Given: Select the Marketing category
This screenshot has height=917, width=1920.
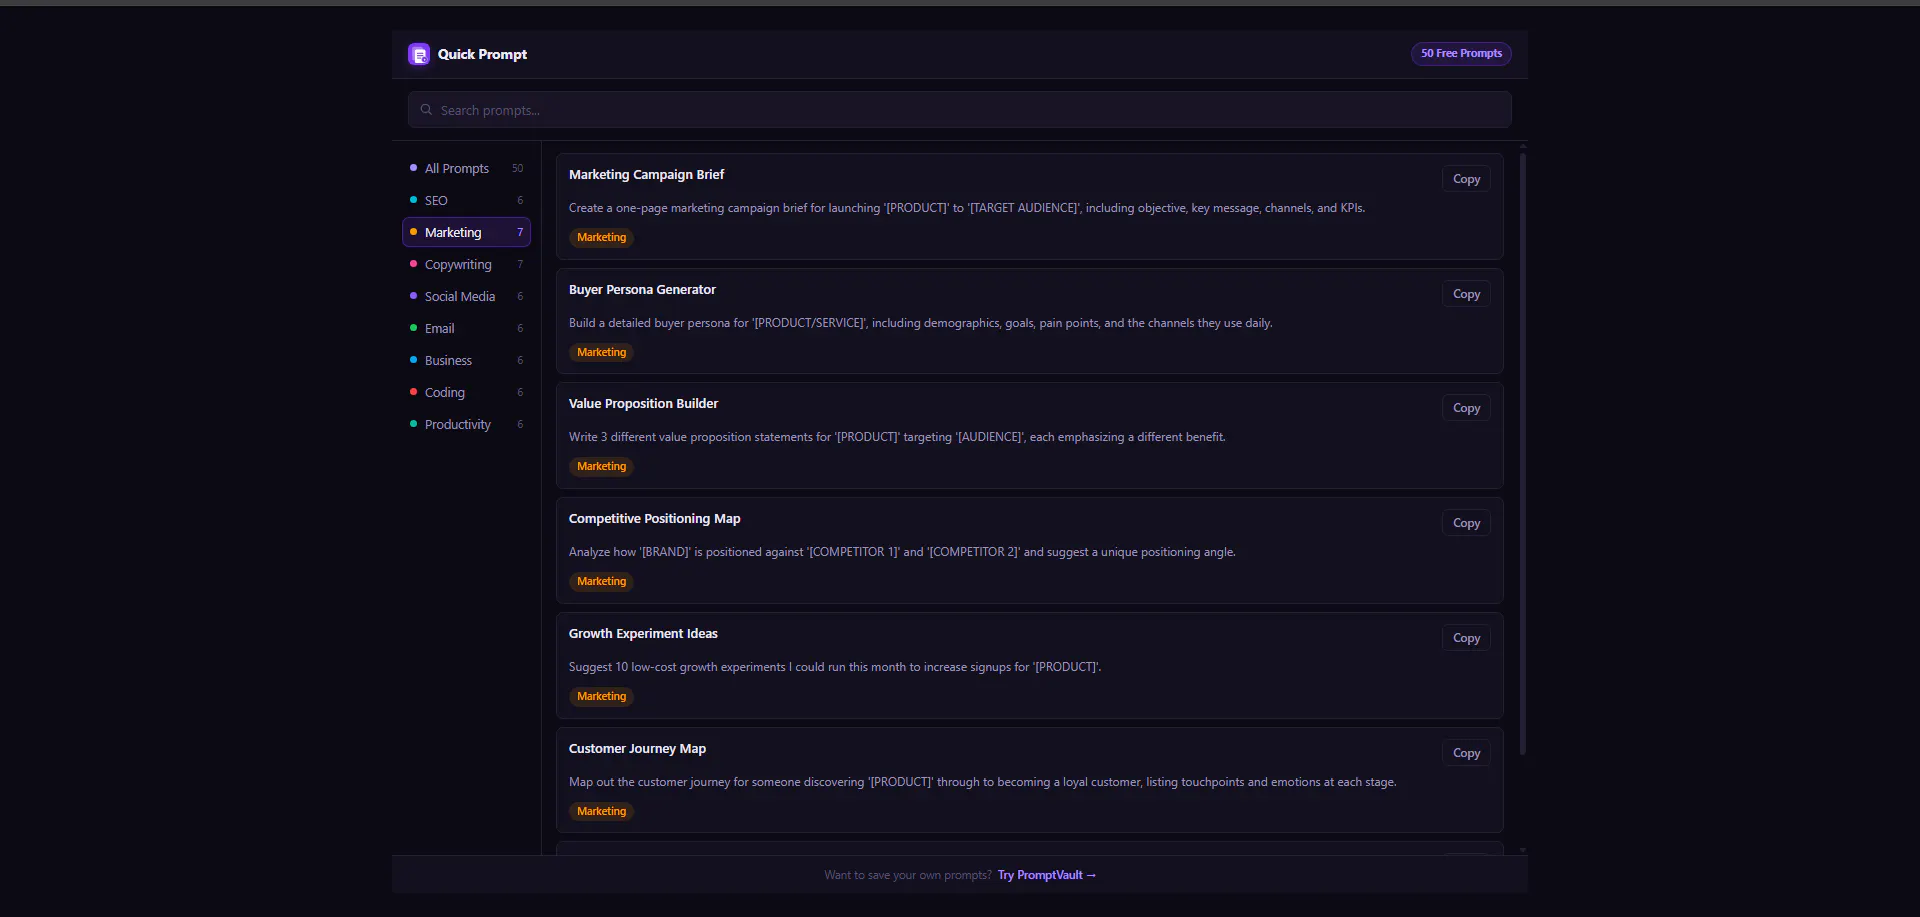Looking at the screenshot, I should click(466, 232).
